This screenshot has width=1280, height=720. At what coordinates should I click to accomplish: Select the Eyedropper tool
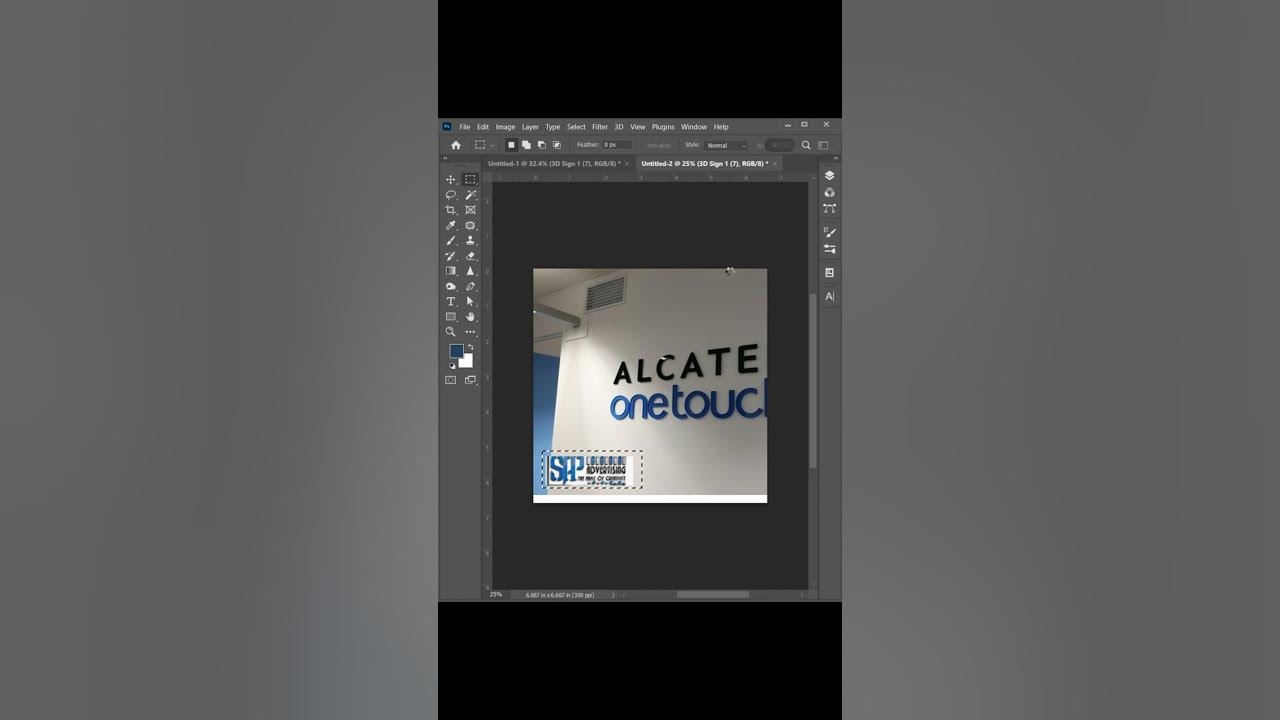tap(451, 226)
